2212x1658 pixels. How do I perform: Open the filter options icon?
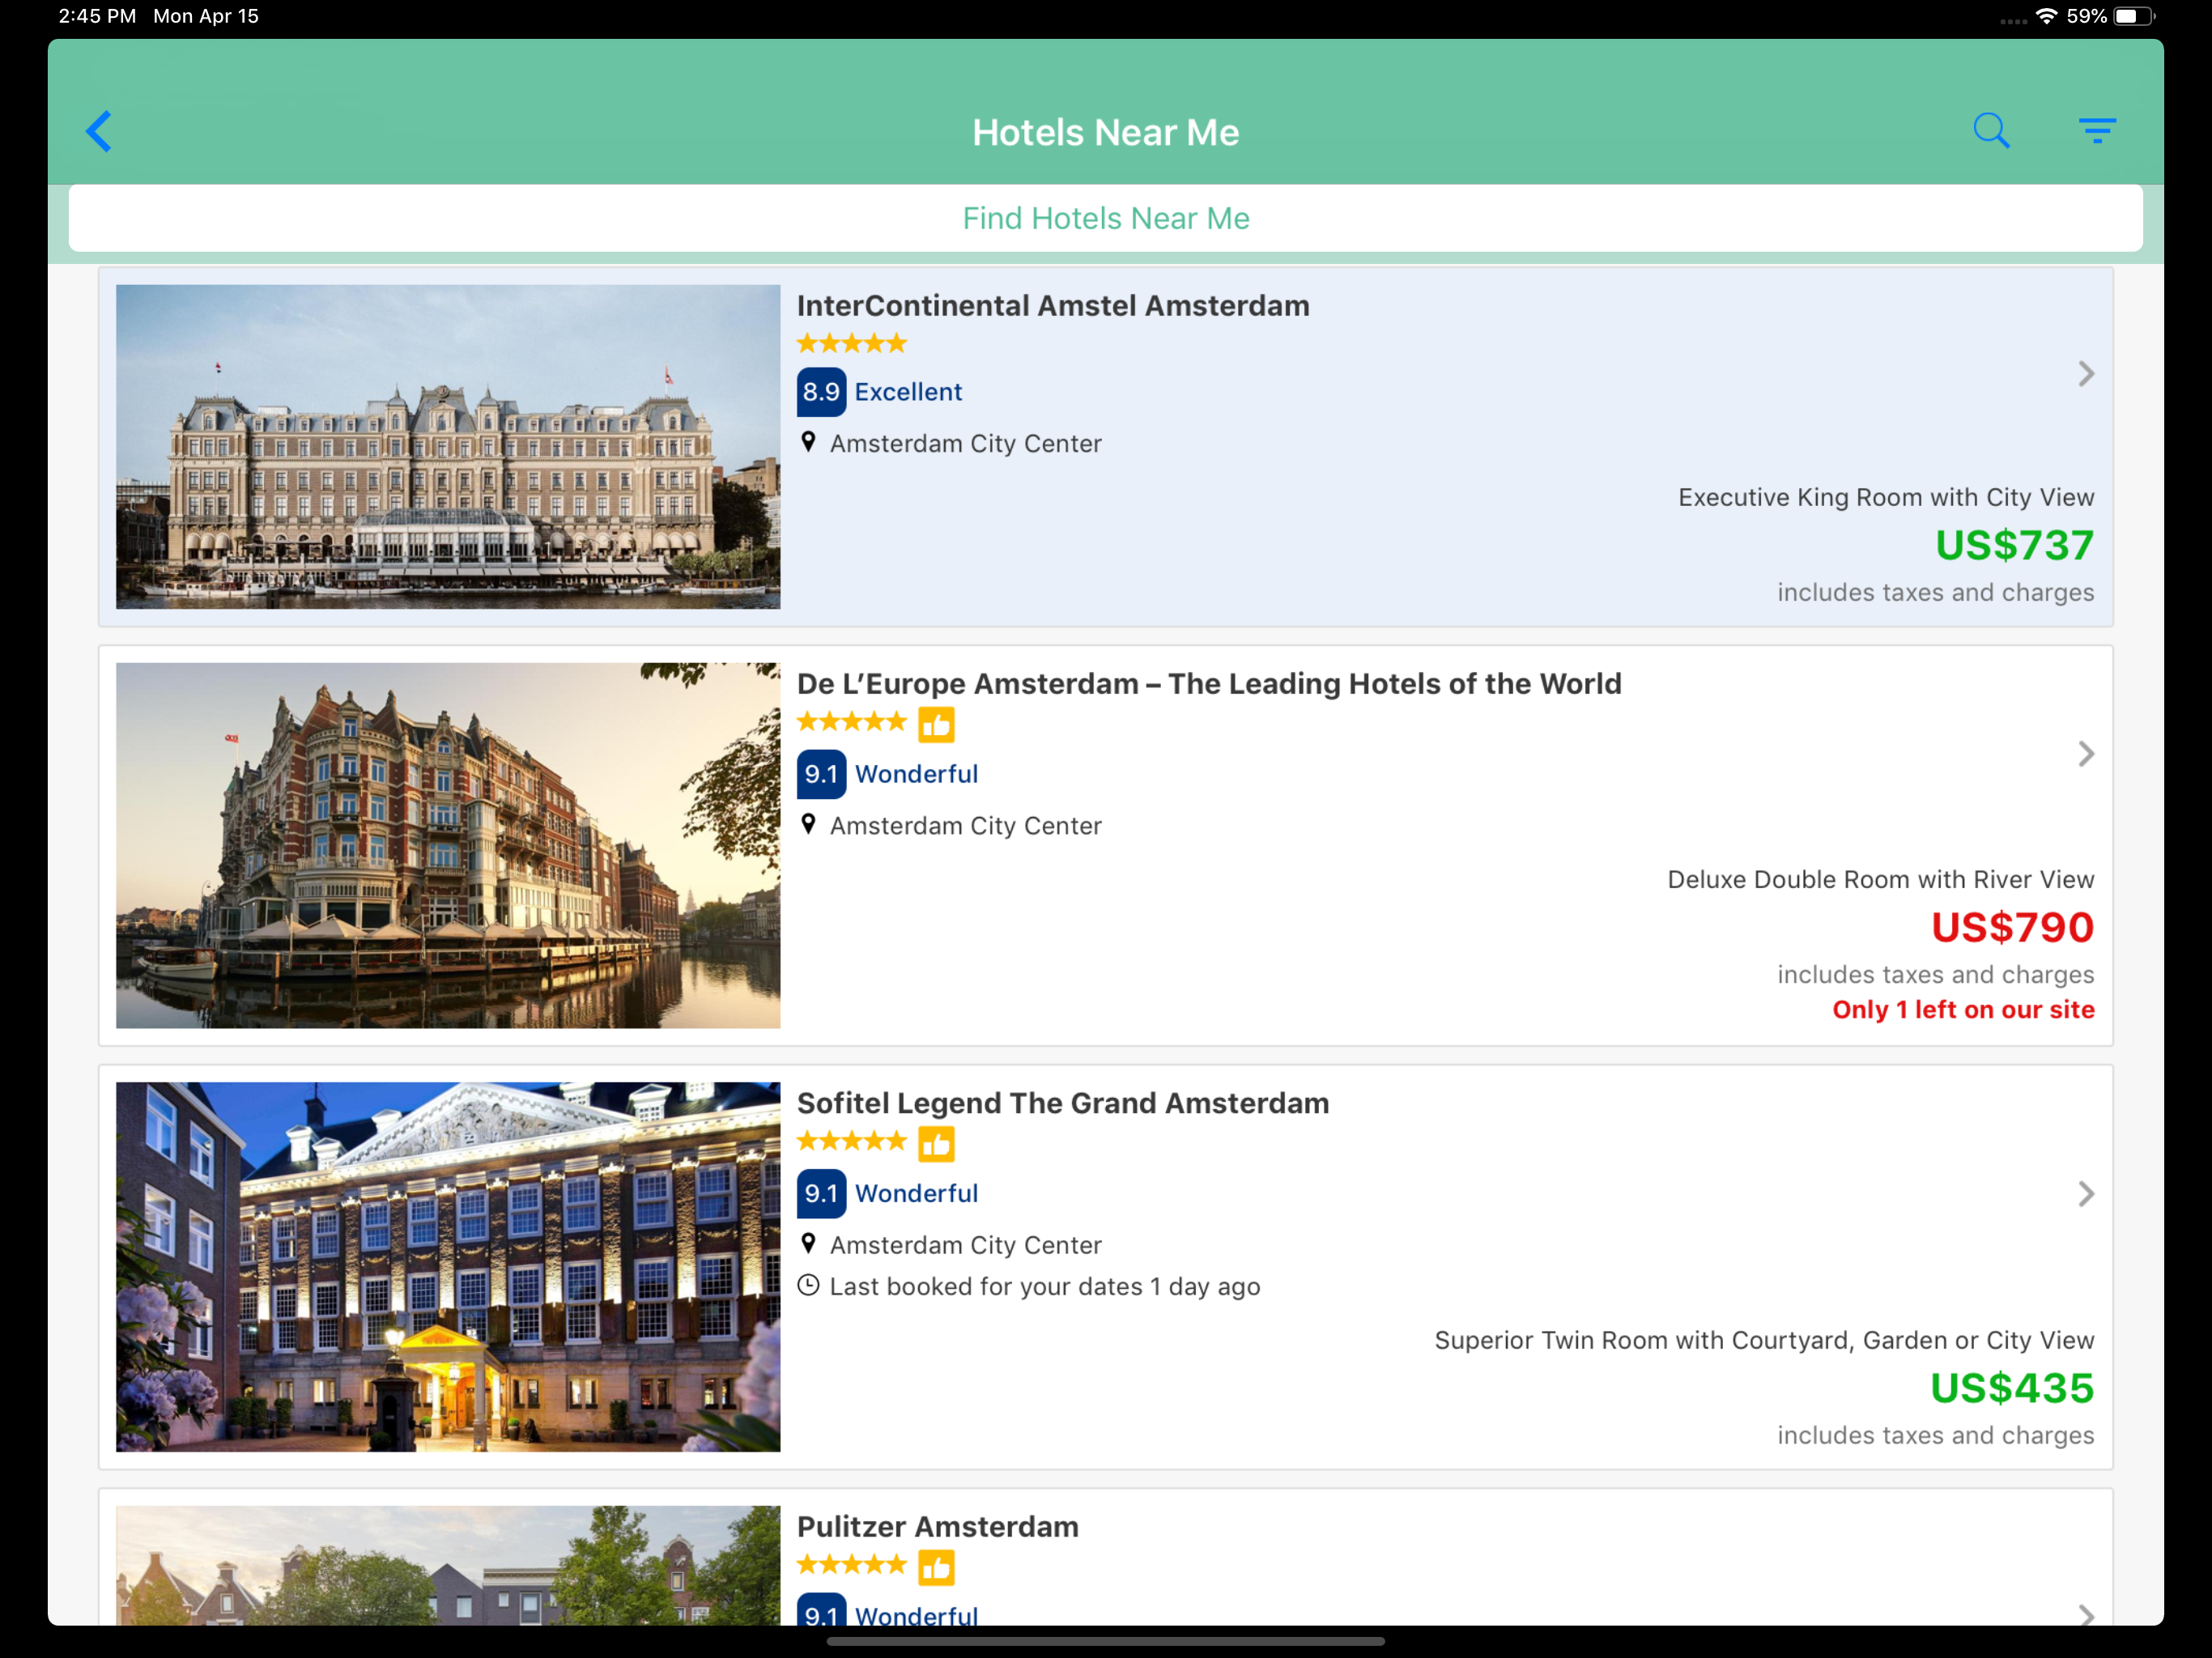tap(2097, 131)
